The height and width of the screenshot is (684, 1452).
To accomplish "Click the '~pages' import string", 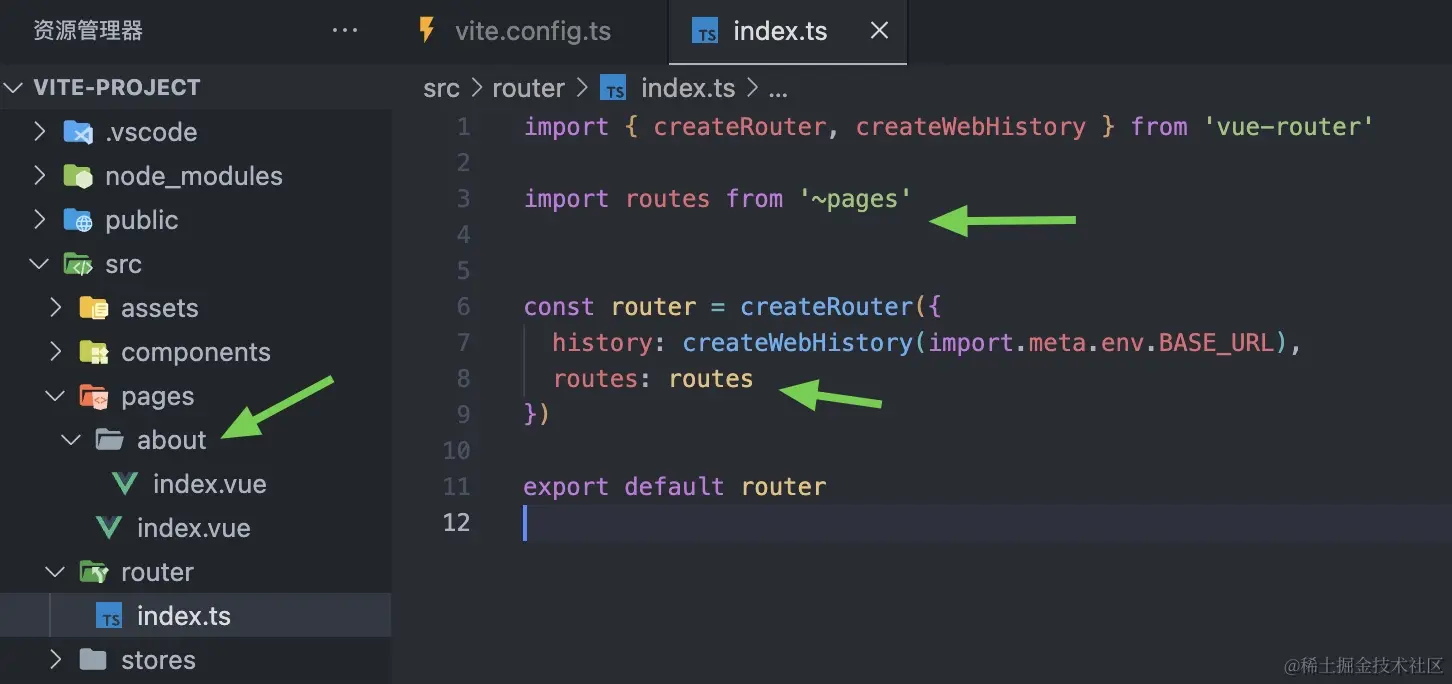I will (x=856, y=199).
